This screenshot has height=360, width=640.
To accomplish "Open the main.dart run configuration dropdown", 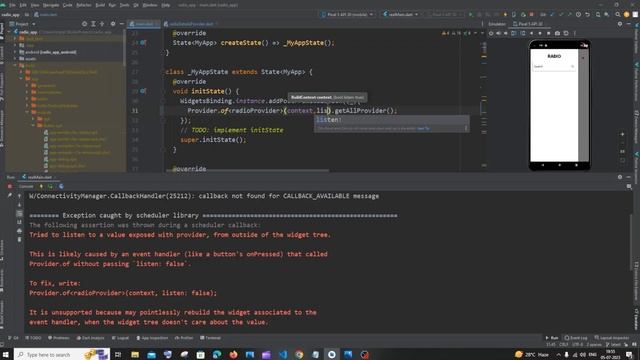I will (x=400, y=14).
